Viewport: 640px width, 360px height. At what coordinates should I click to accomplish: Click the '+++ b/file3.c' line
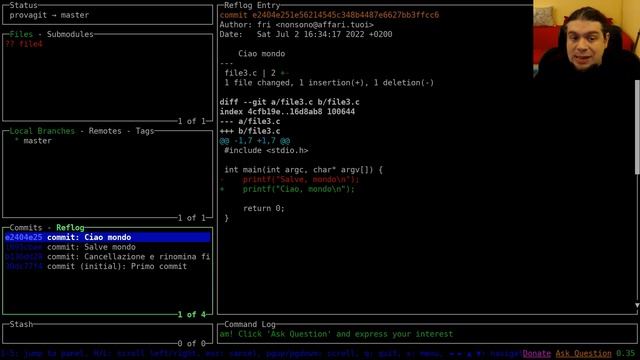tap(250, 131)
